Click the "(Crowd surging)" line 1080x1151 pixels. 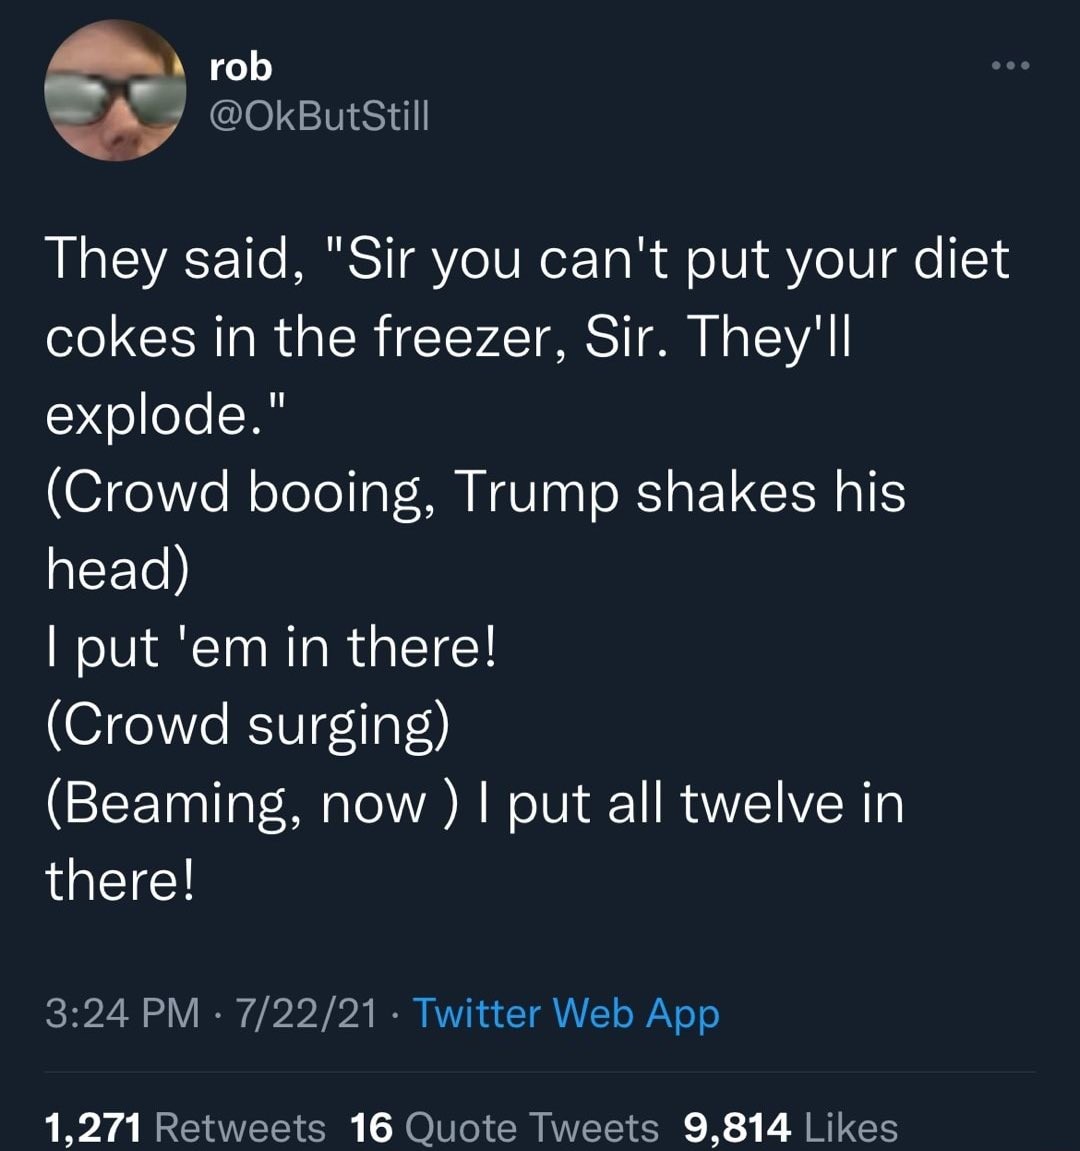[x=247, y=725]
